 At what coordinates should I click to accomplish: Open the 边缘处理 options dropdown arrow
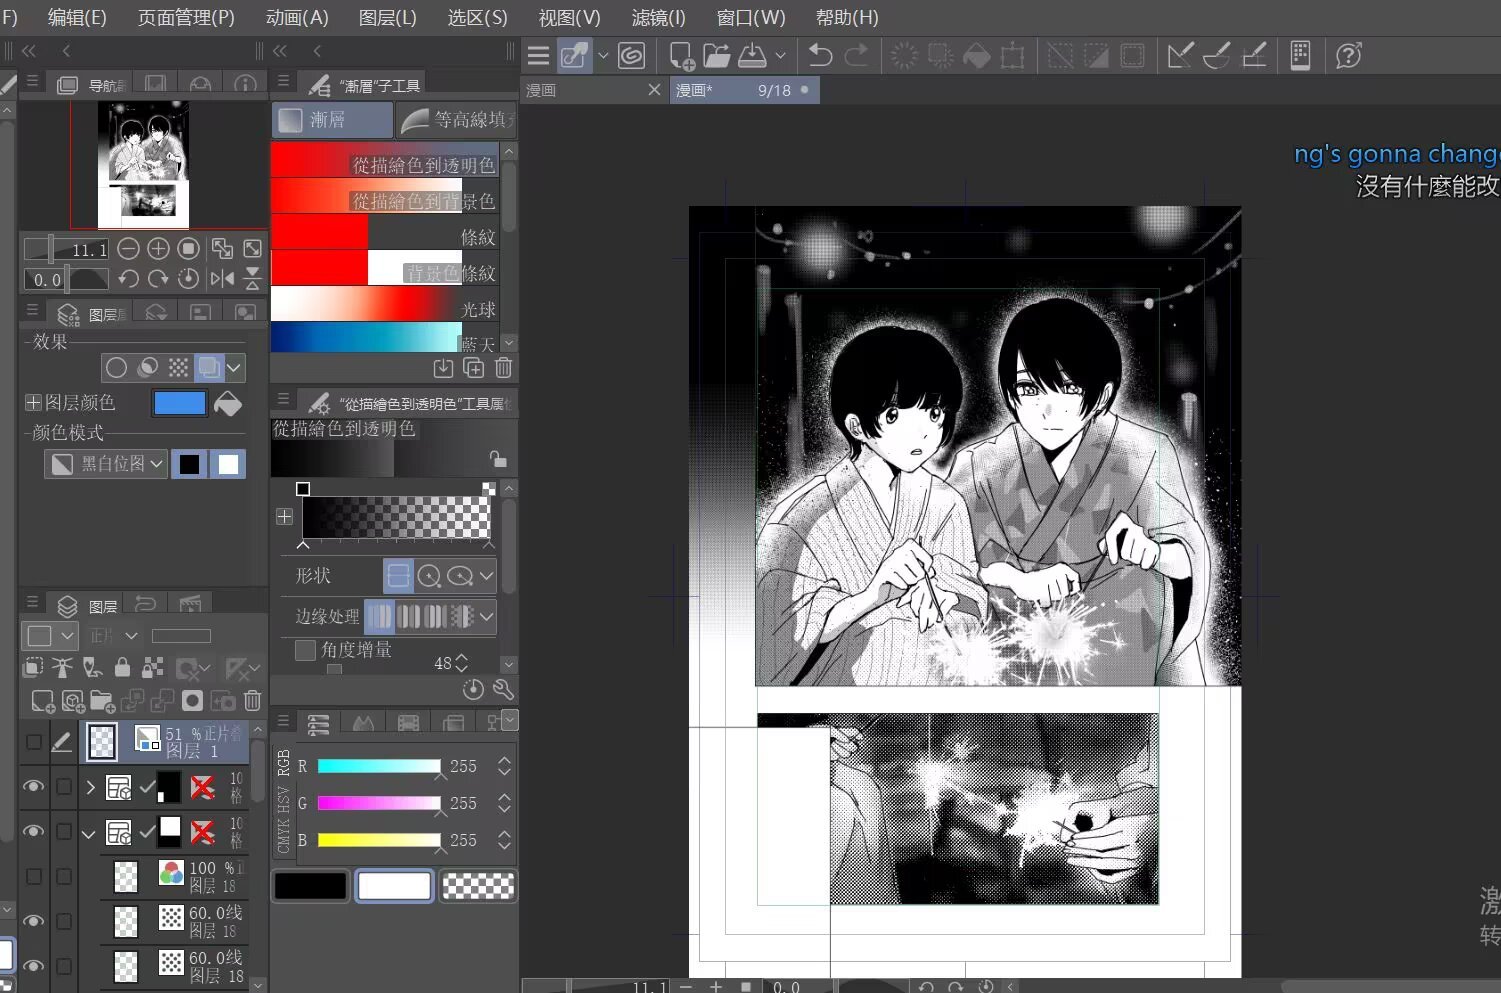pyautogui.click(x=487, y=616)
